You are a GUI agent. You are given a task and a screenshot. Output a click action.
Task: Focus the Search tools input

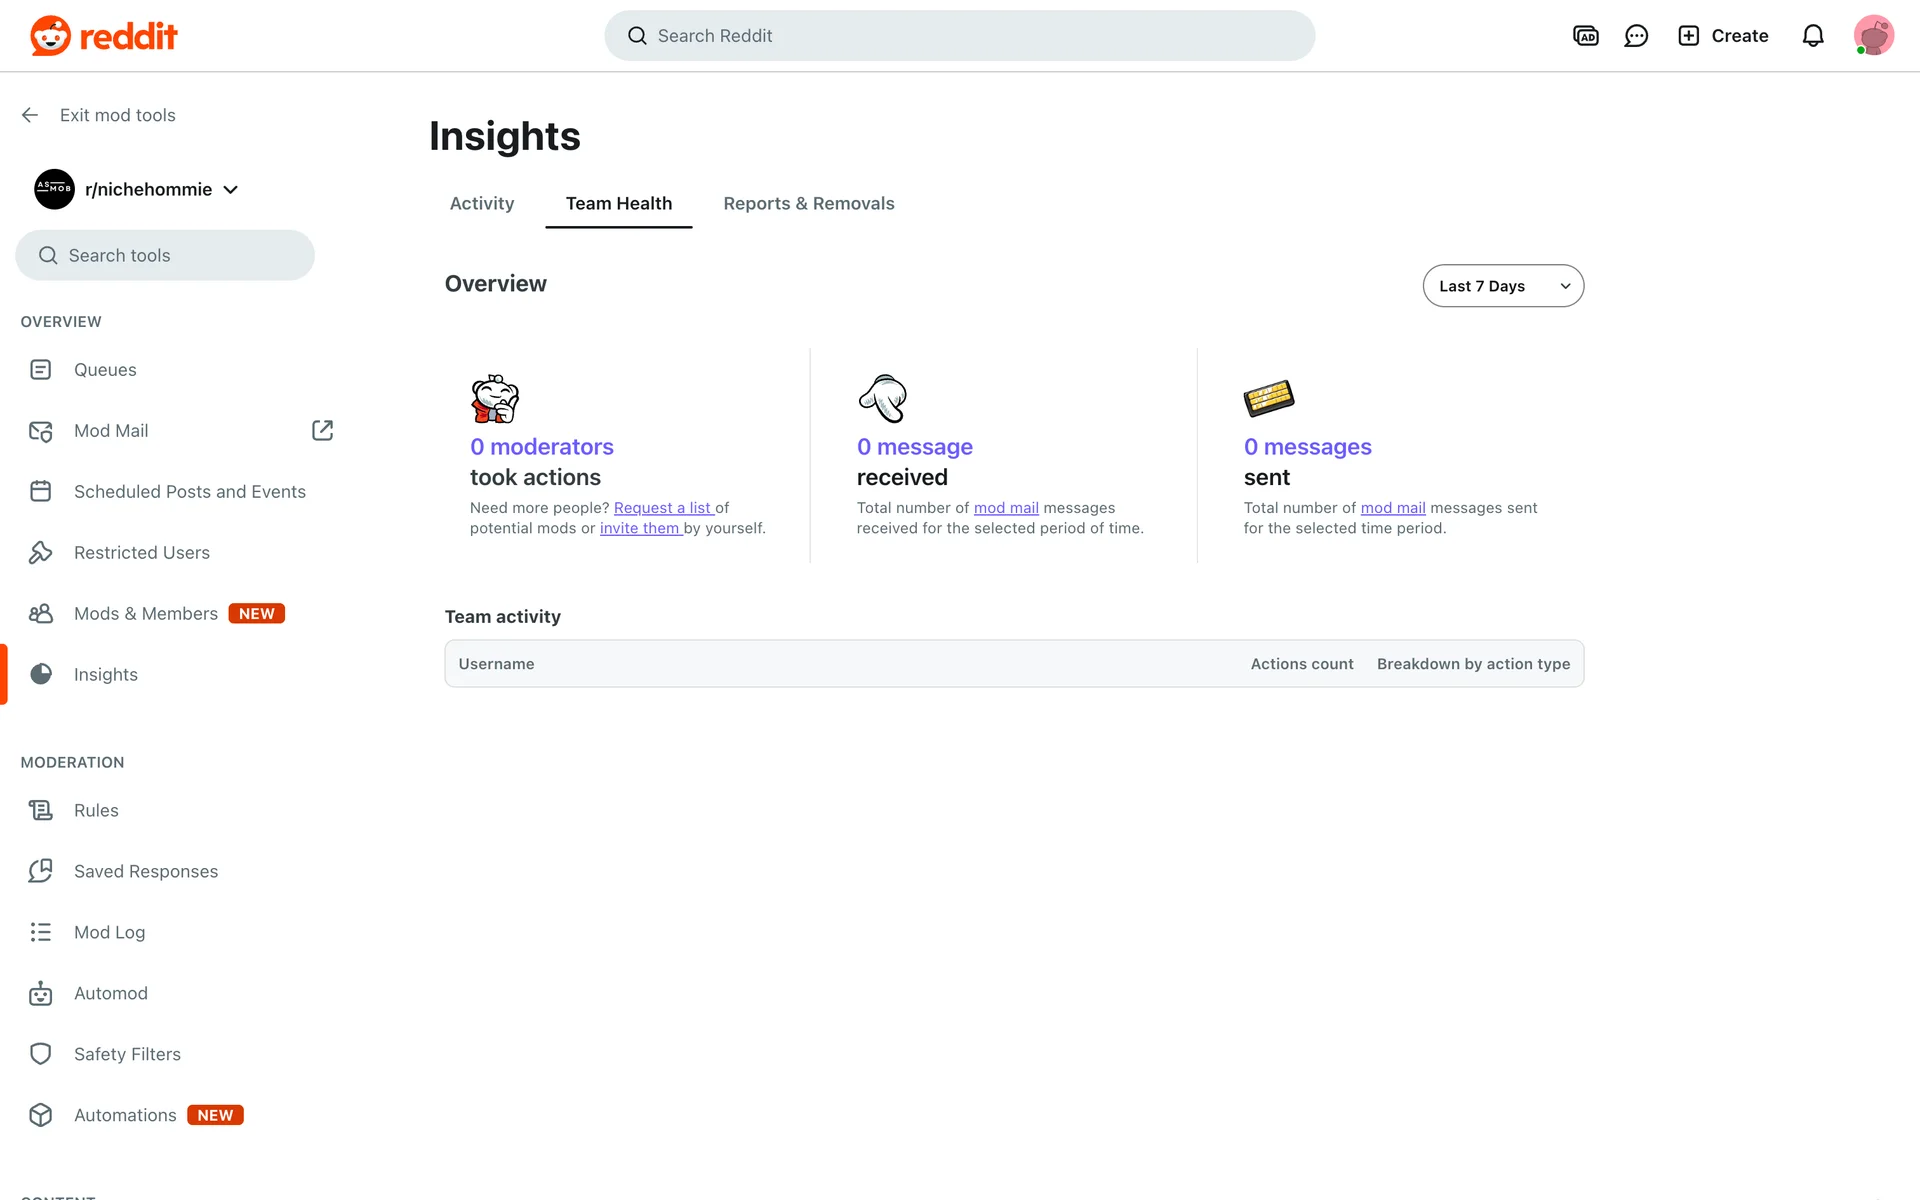click(165, 256)
